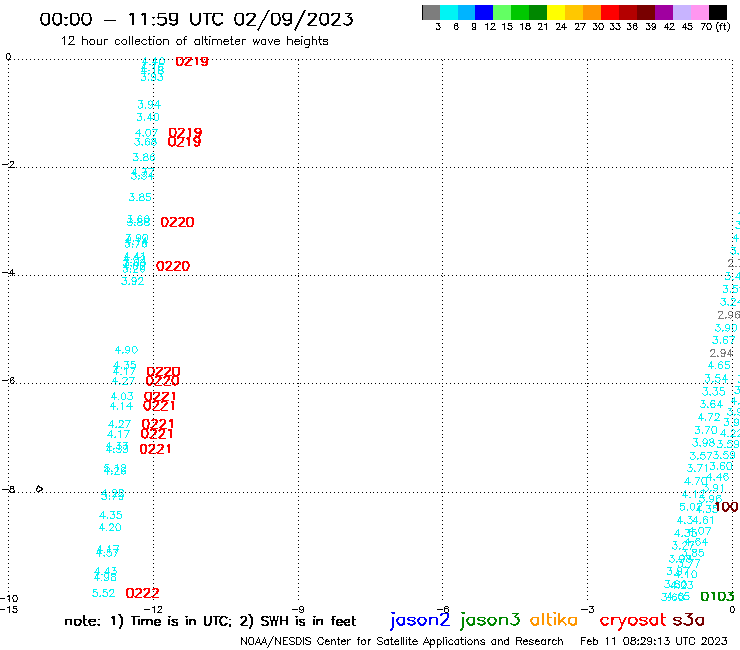The height and width of the screenshot is (650, 740).
Task: Select the wave height value '4.03'
Action: pos(122,397)
